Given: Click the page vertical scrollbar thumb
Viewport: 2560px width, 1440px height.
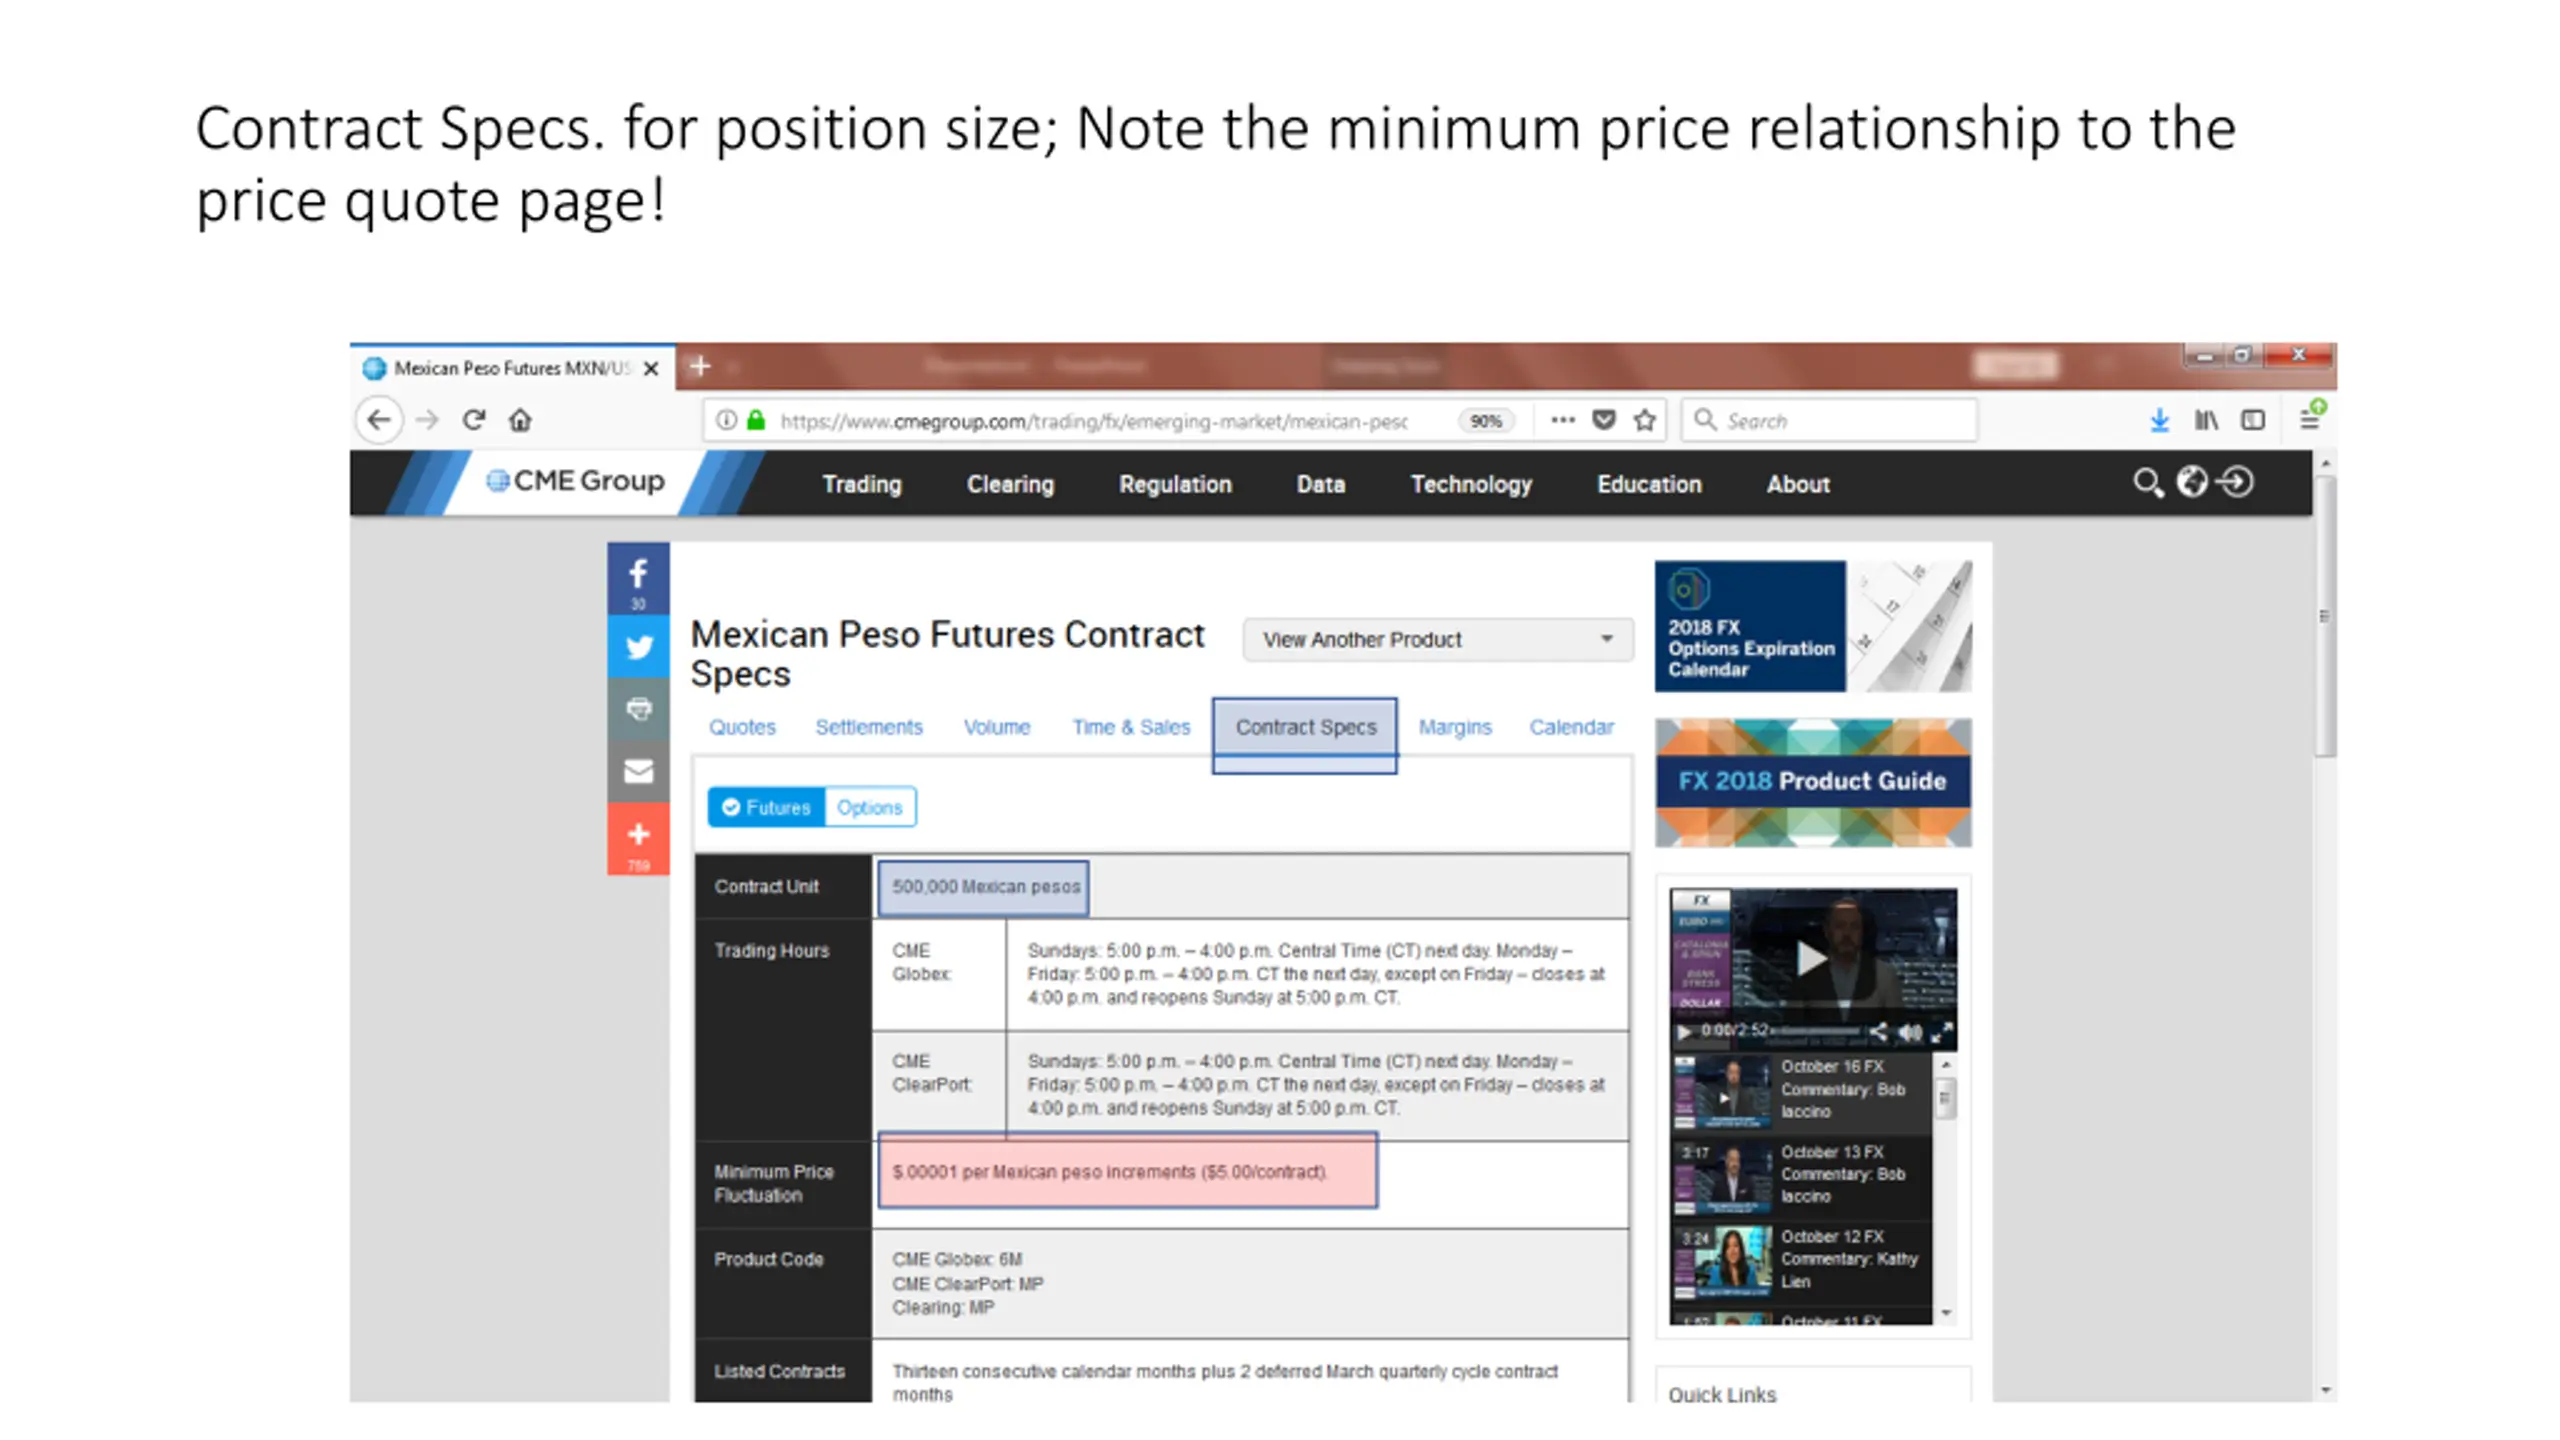Looking at the screenshot, I should [2325, 615].
